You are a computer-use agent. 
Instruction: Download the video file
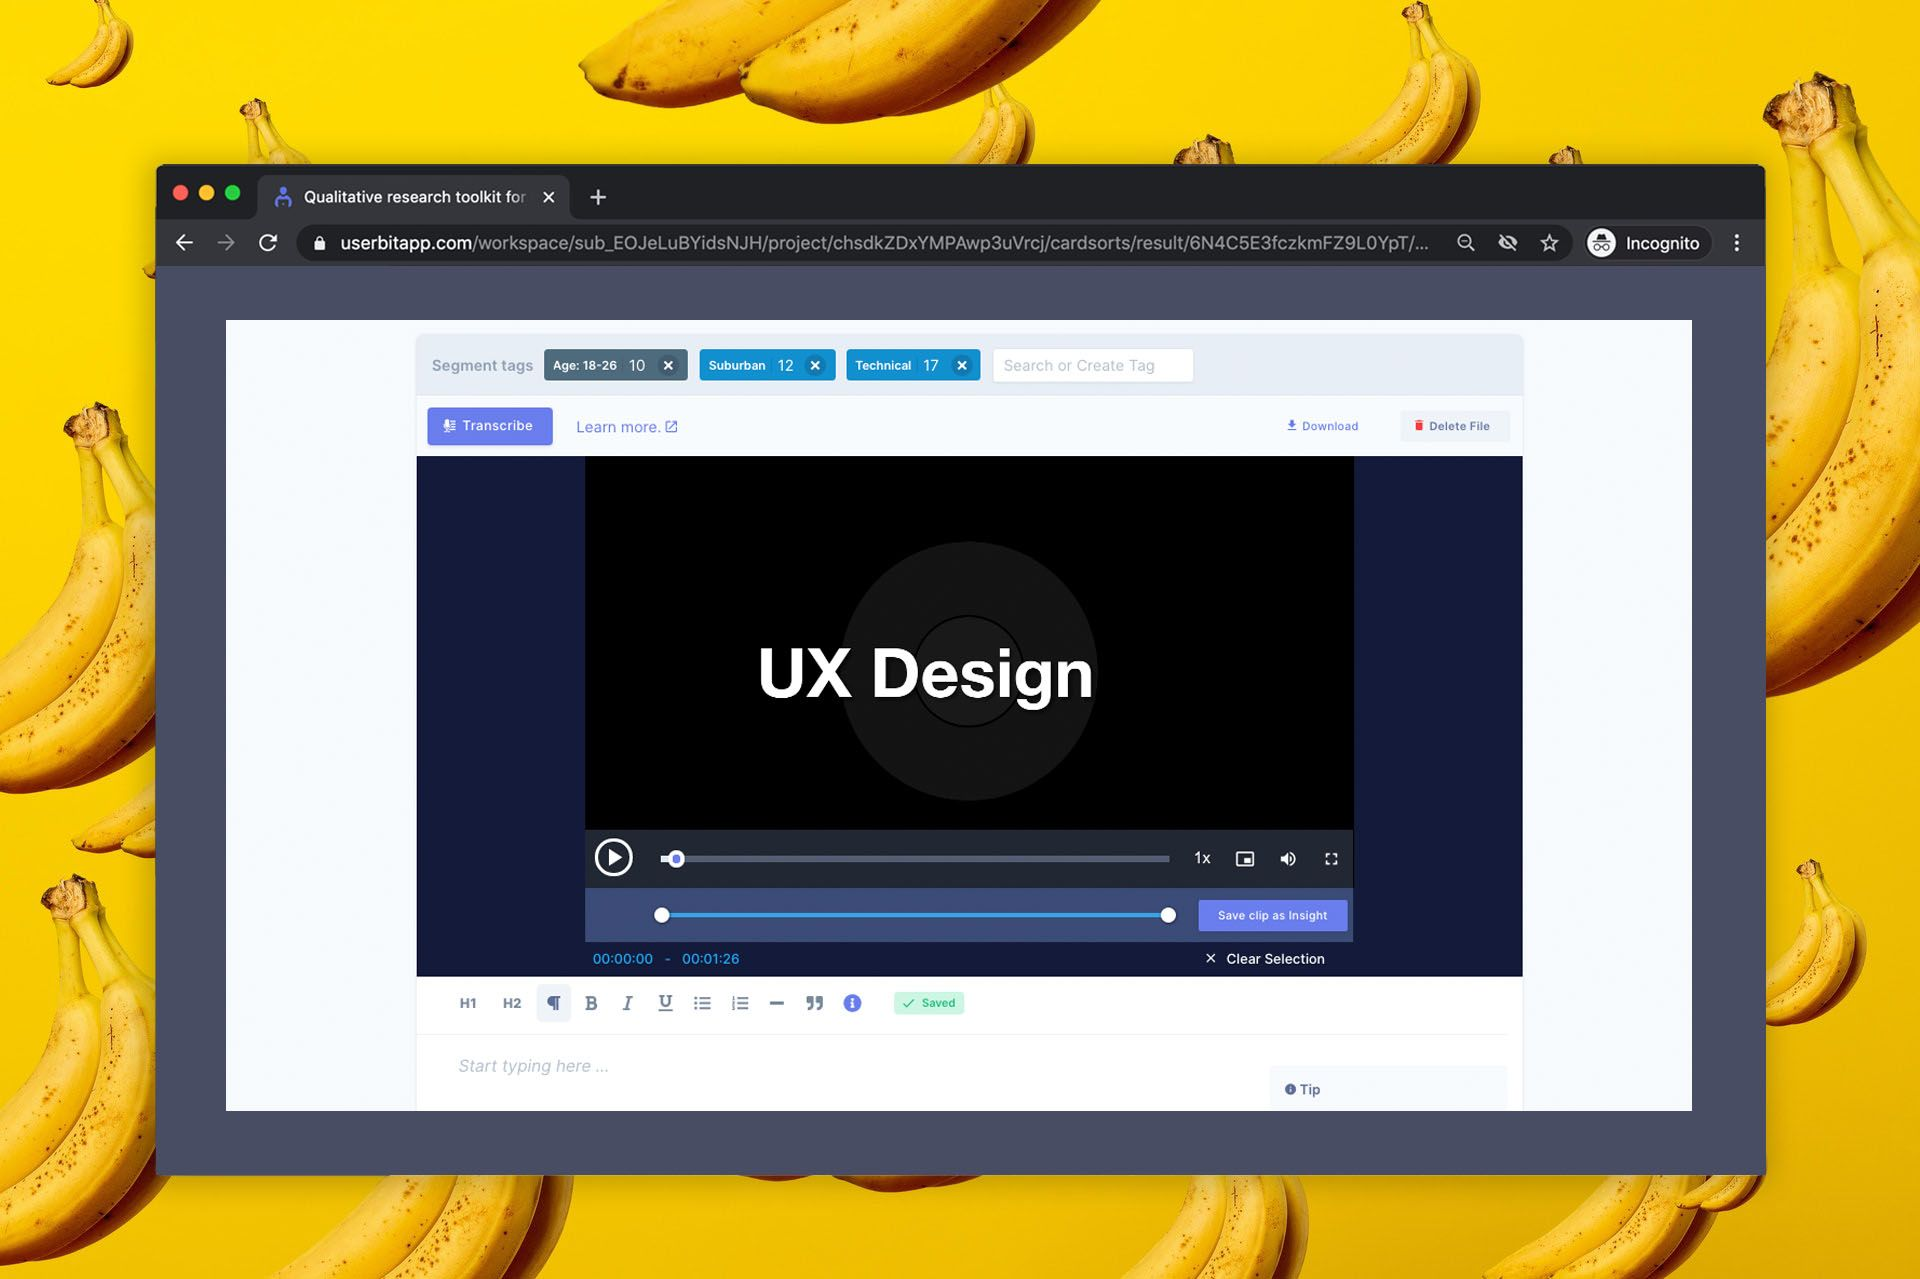(1322, 426)
